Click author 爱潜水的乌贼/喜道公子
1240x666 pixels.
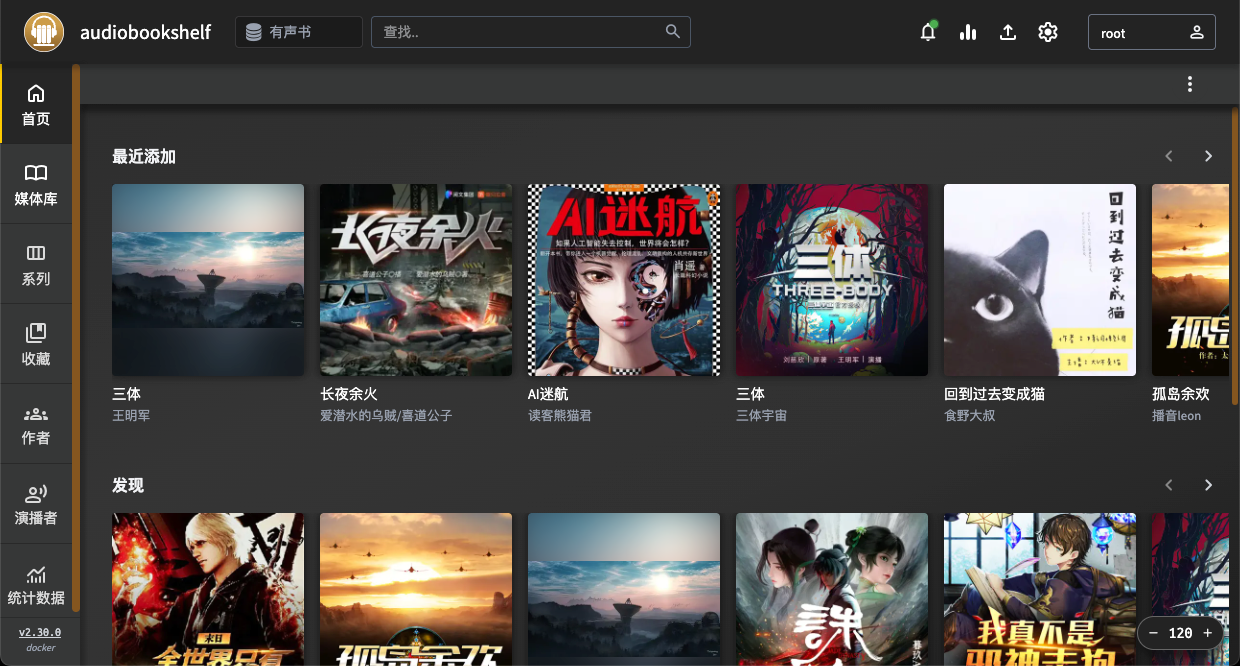pos(386,415)
